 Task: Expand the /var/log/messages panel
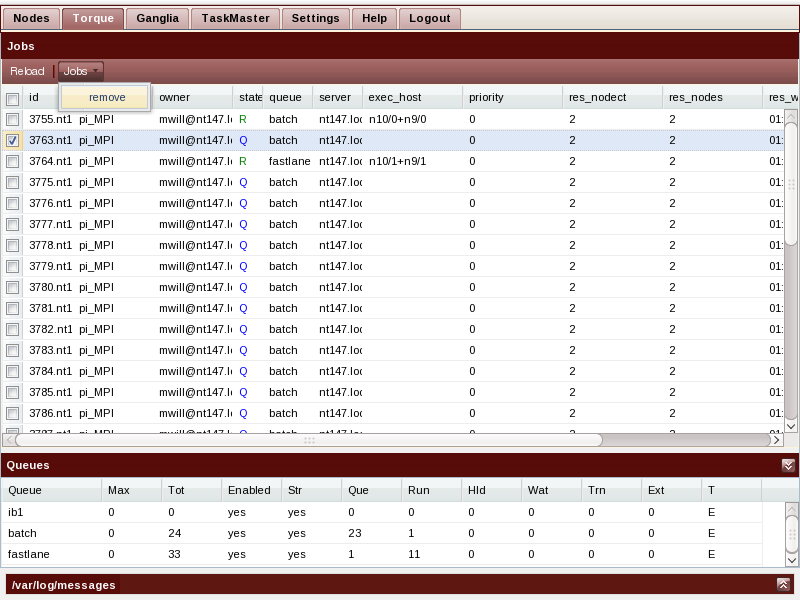point(783,585)
